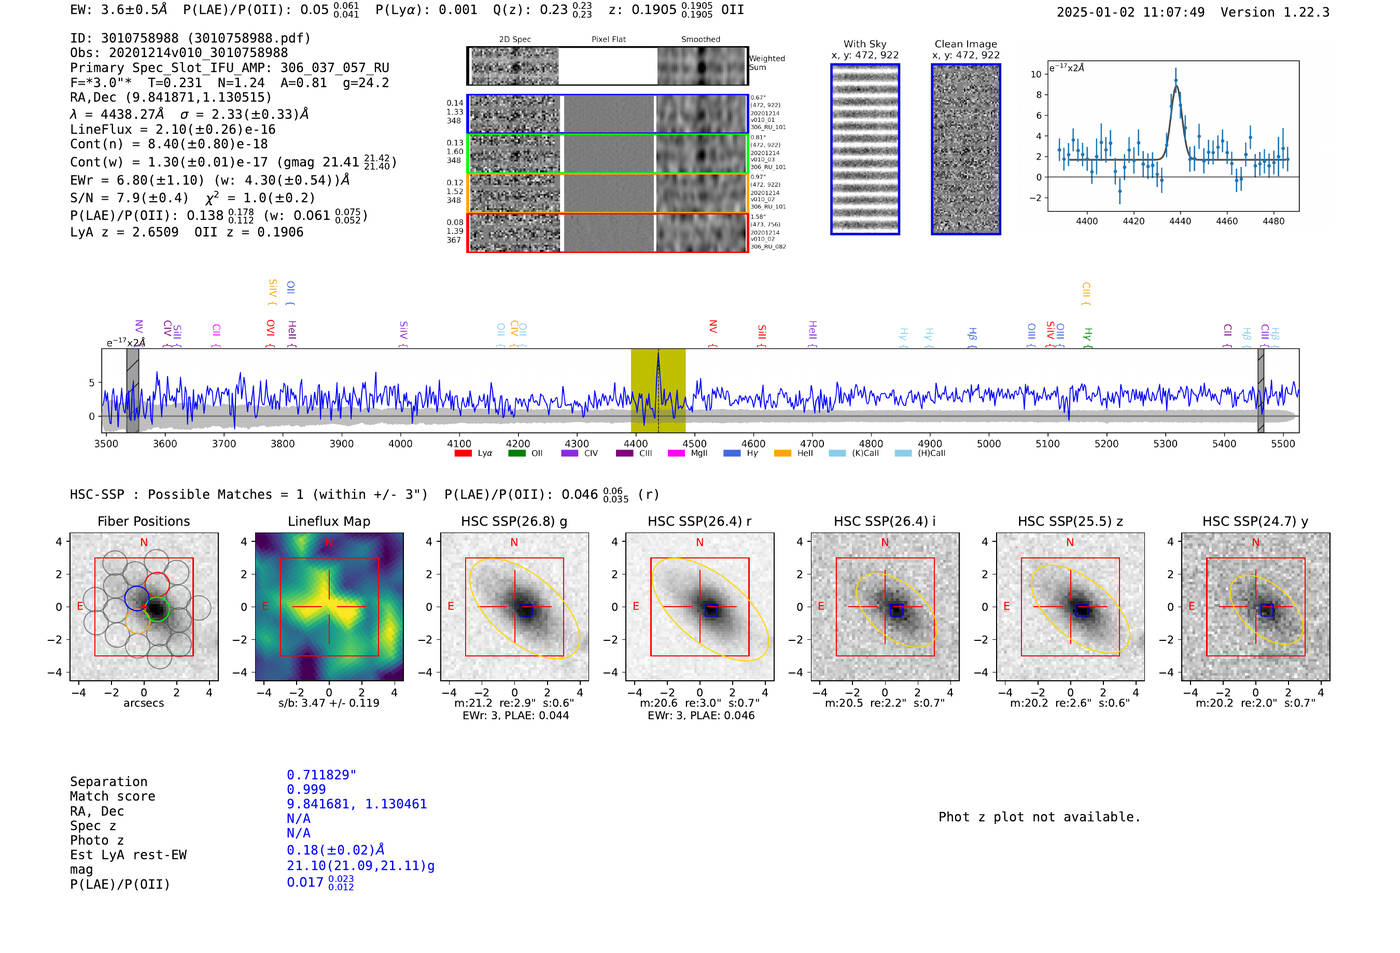Click the match score value 0.999
Image resolution: width=1400 pixels, height=953 pixels.
306,790
